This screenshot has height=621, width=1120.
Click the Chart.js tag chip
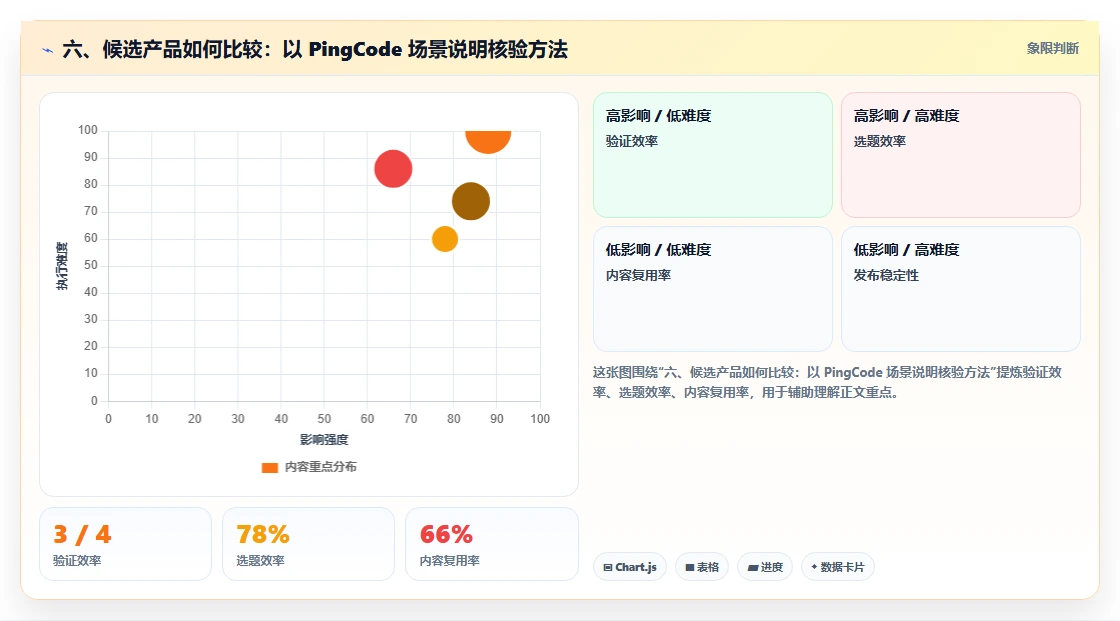(x=629, y=567)
